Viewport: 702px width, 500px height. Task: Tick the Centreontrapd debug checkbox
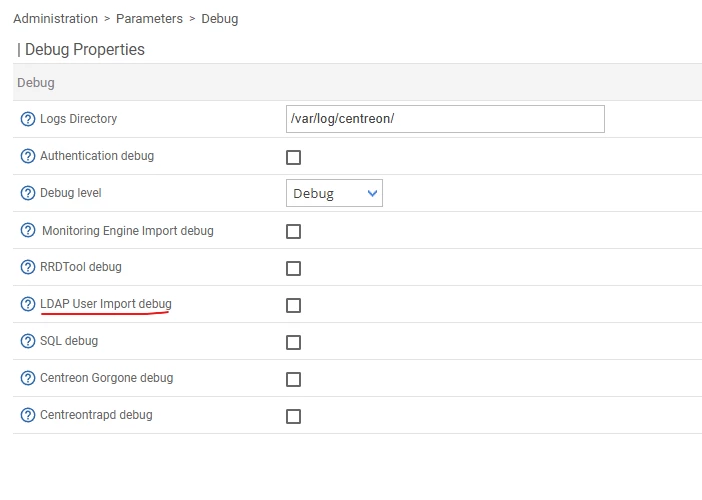pyautogui.click(x=293, y=416)
